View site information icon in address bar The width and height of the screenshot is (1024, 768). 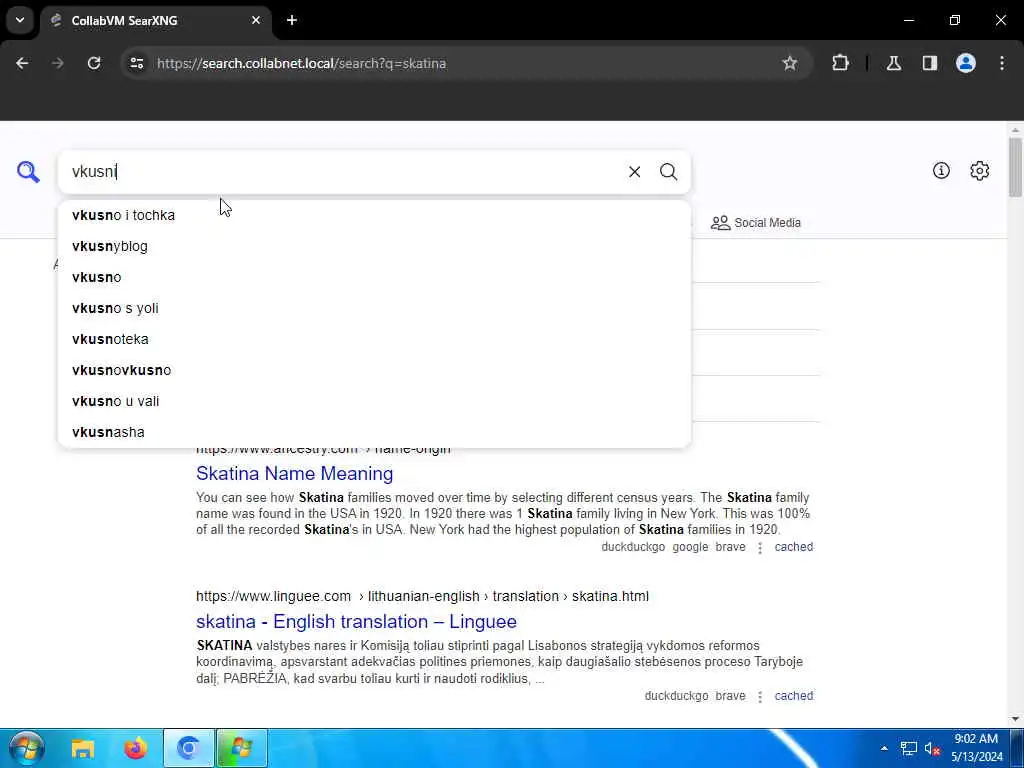tap(136, 63)
